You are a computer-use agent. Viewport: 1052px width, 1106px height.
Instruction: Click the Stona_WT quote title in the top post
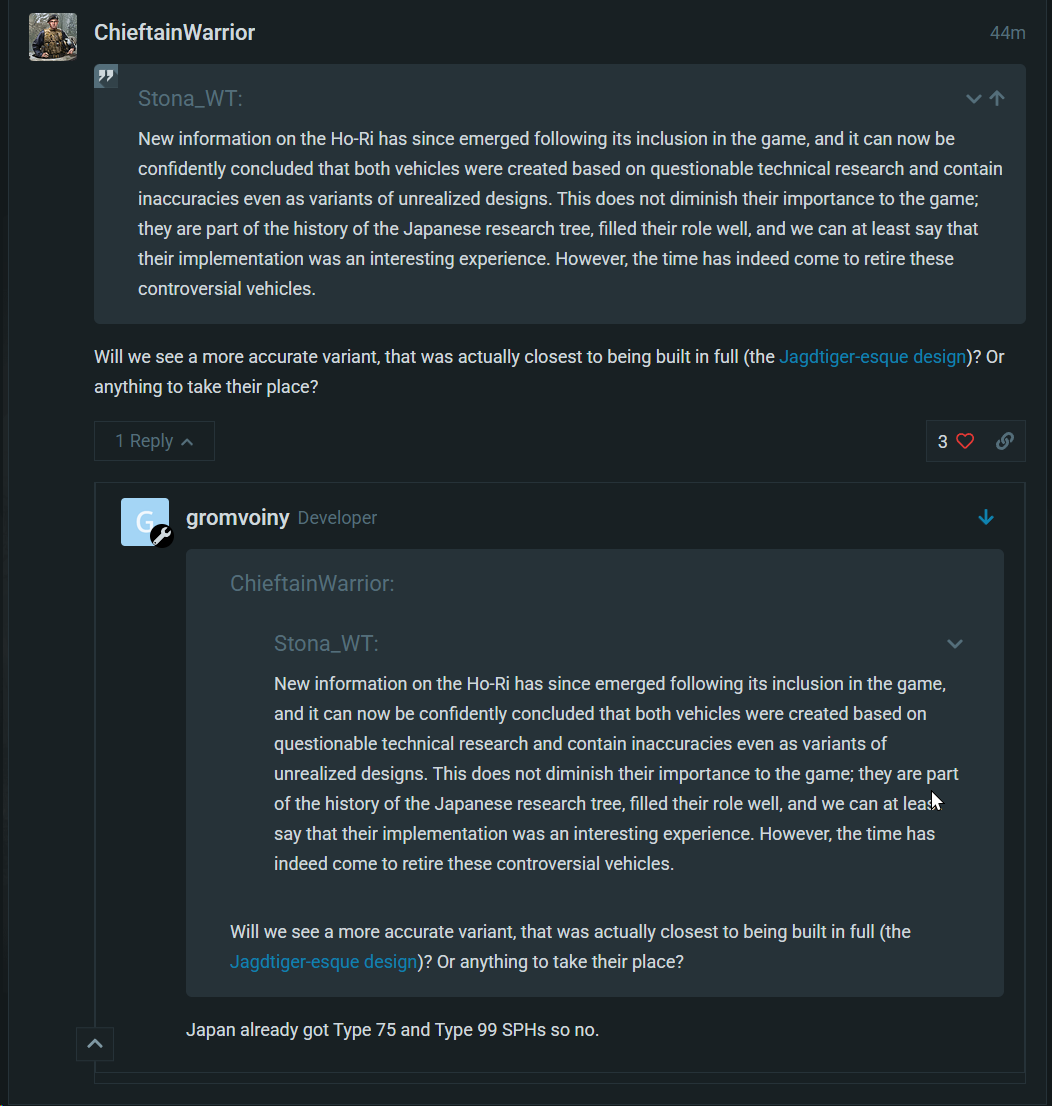pos(191,99)
